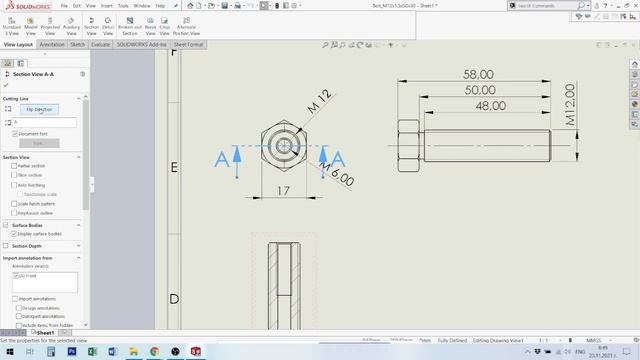Click Zoom to Fit in view toolbar
Screen dimensions: 640x360
tap(325, 45)
